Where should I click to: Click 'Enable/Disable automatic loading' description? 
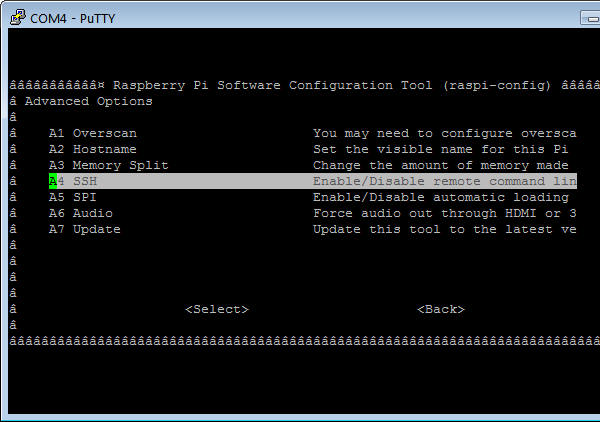(x=440, y=197)
